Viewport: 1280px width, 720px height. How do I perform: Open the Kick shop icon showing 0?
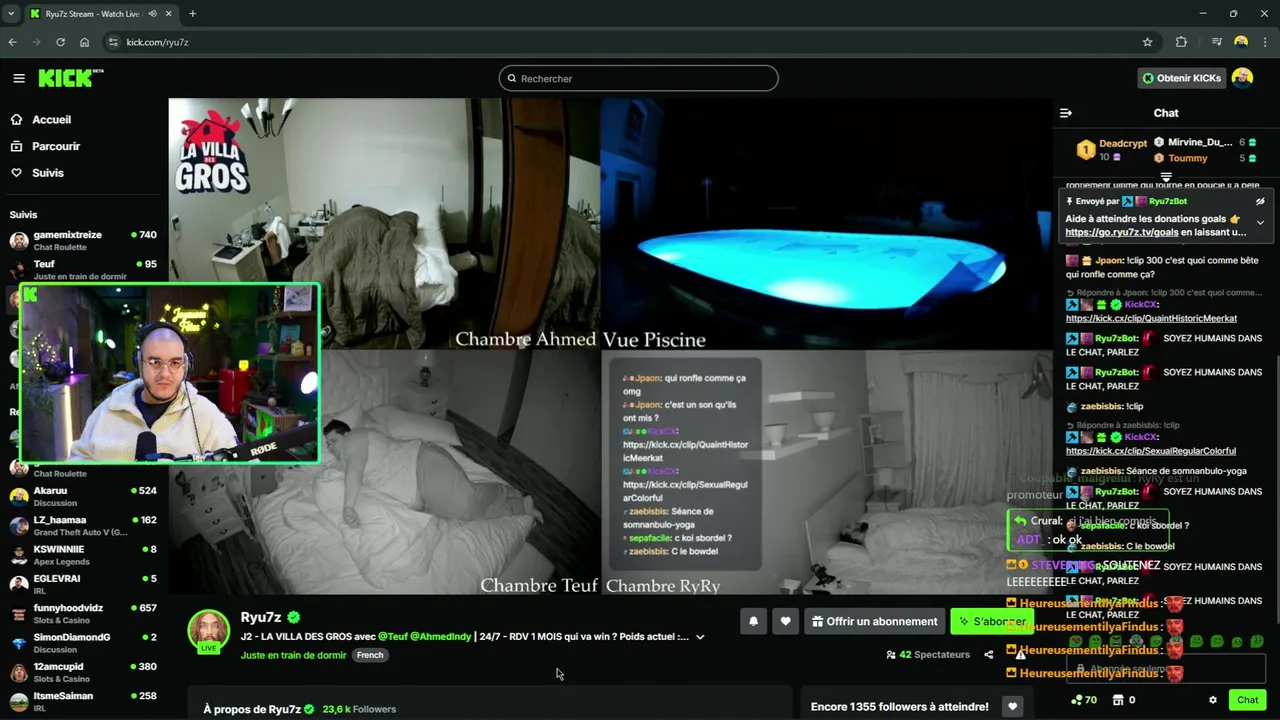[1124, 700]
